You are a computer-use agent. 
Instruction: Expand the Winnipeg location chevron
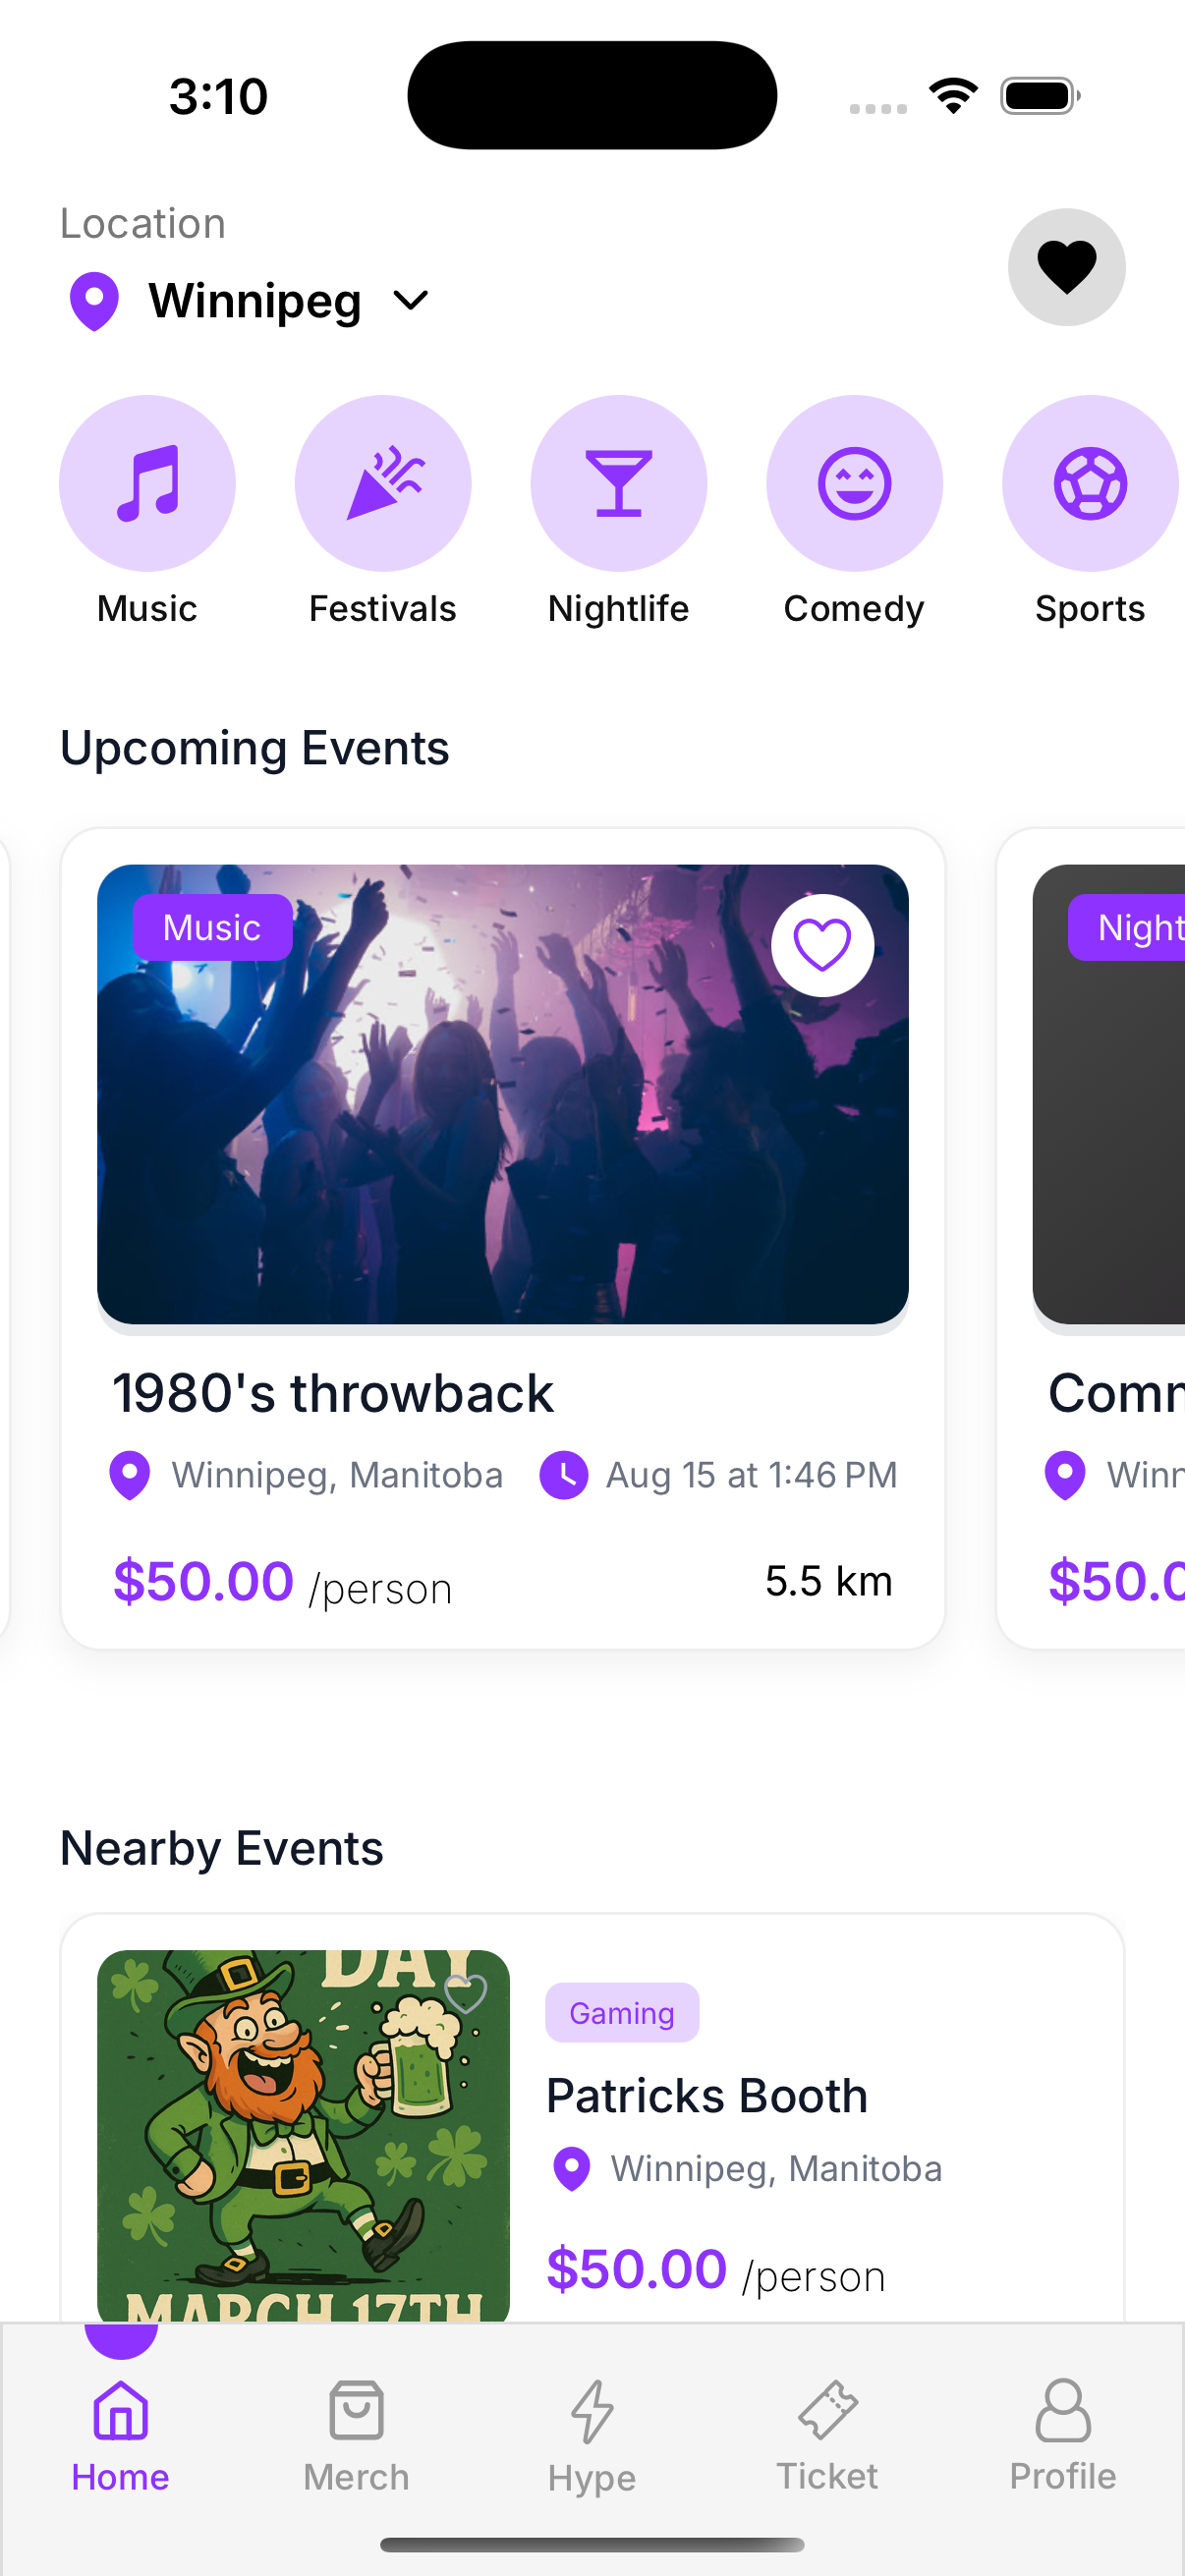(x=411, y=300)
